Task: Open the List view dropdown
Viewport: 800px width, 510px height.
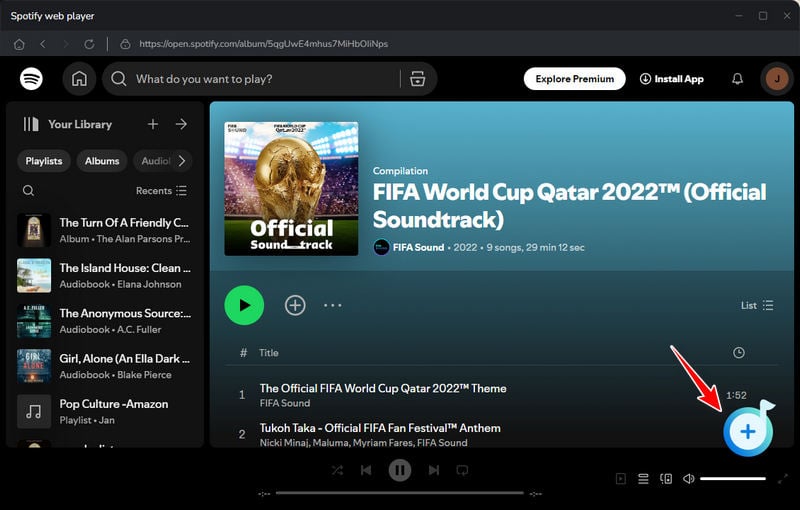Action: tap(757, 305)
